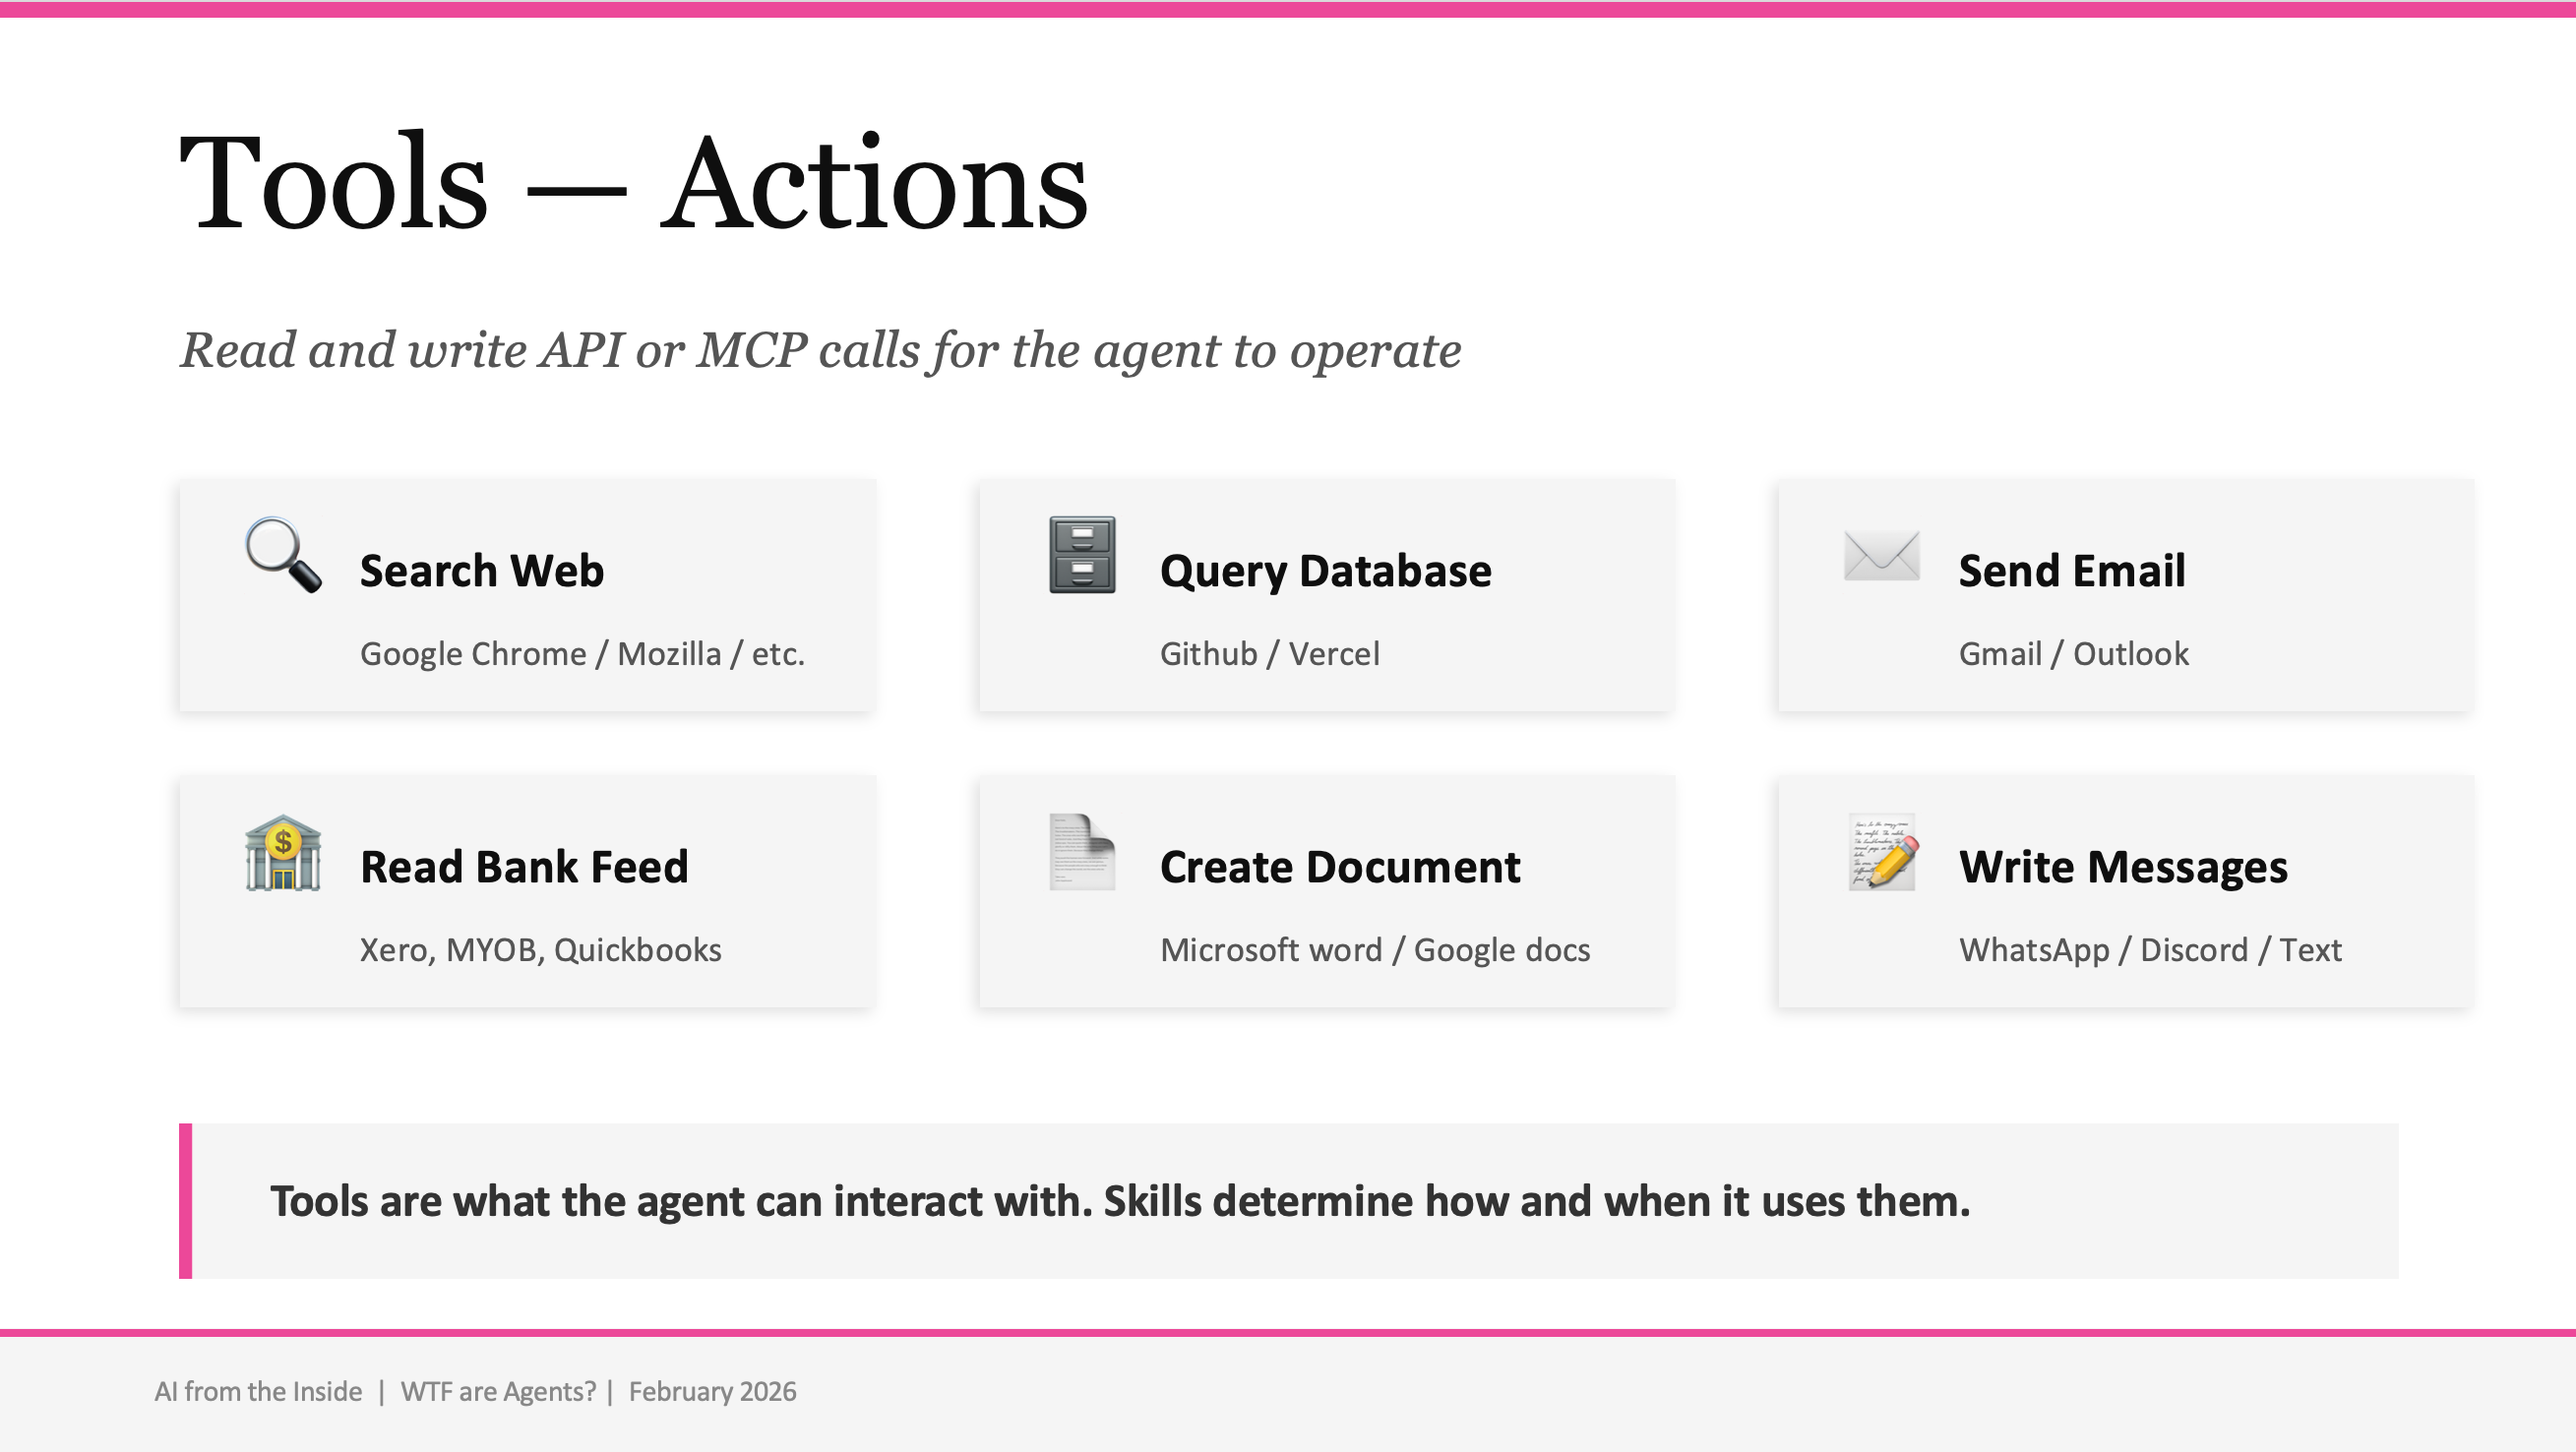Click the memo pencil Write Messages icon
The width and height of the screenshot is (2576, 1452).
1882,852
